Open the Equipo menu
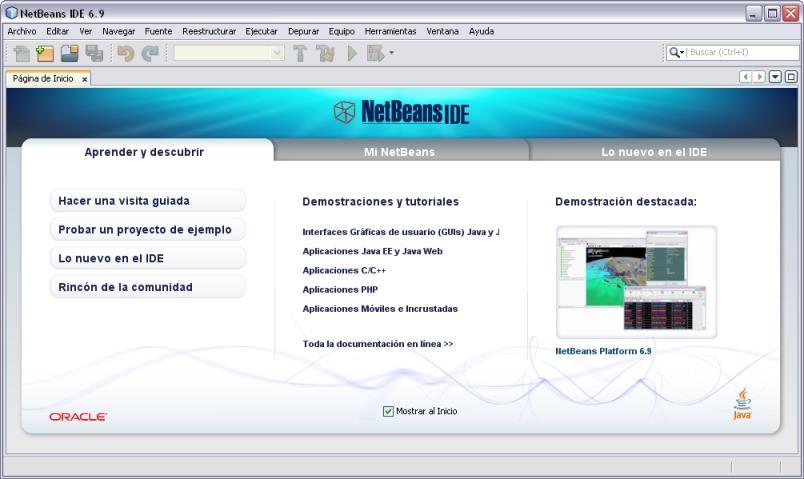Viewport: 804px width, 479px height. coord(341,31)
